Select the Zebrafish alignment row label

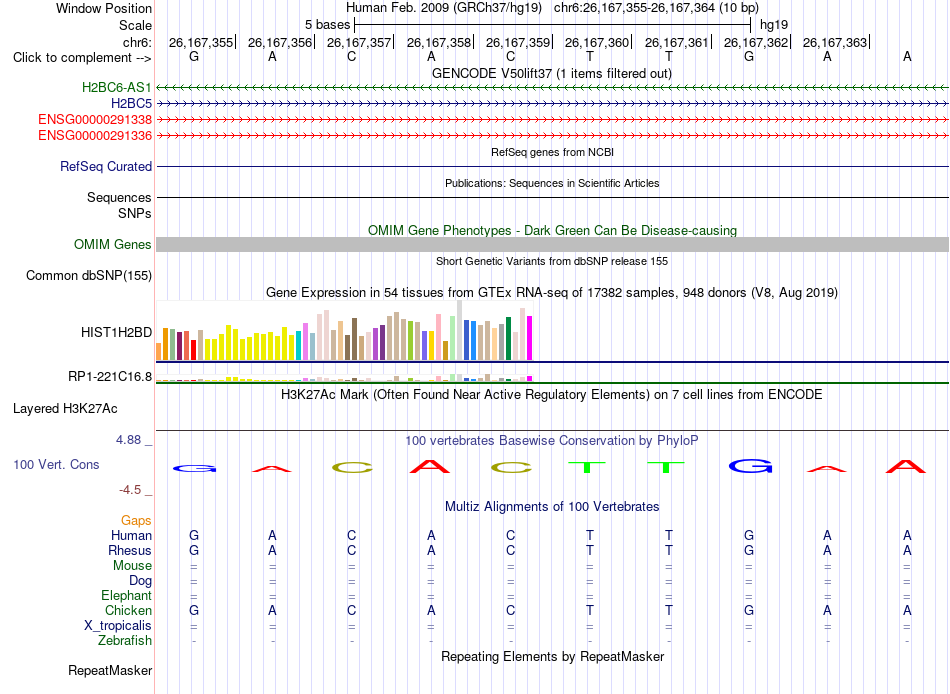[125, 641]
